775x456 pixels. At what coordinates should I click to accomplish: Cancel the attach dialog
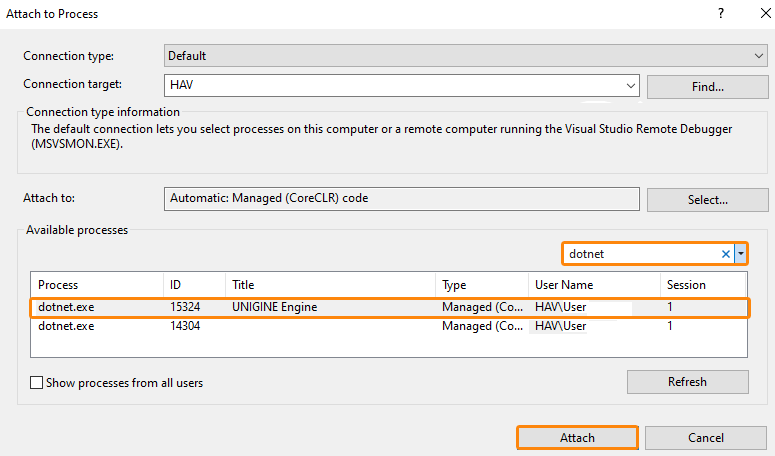(706, 438)
